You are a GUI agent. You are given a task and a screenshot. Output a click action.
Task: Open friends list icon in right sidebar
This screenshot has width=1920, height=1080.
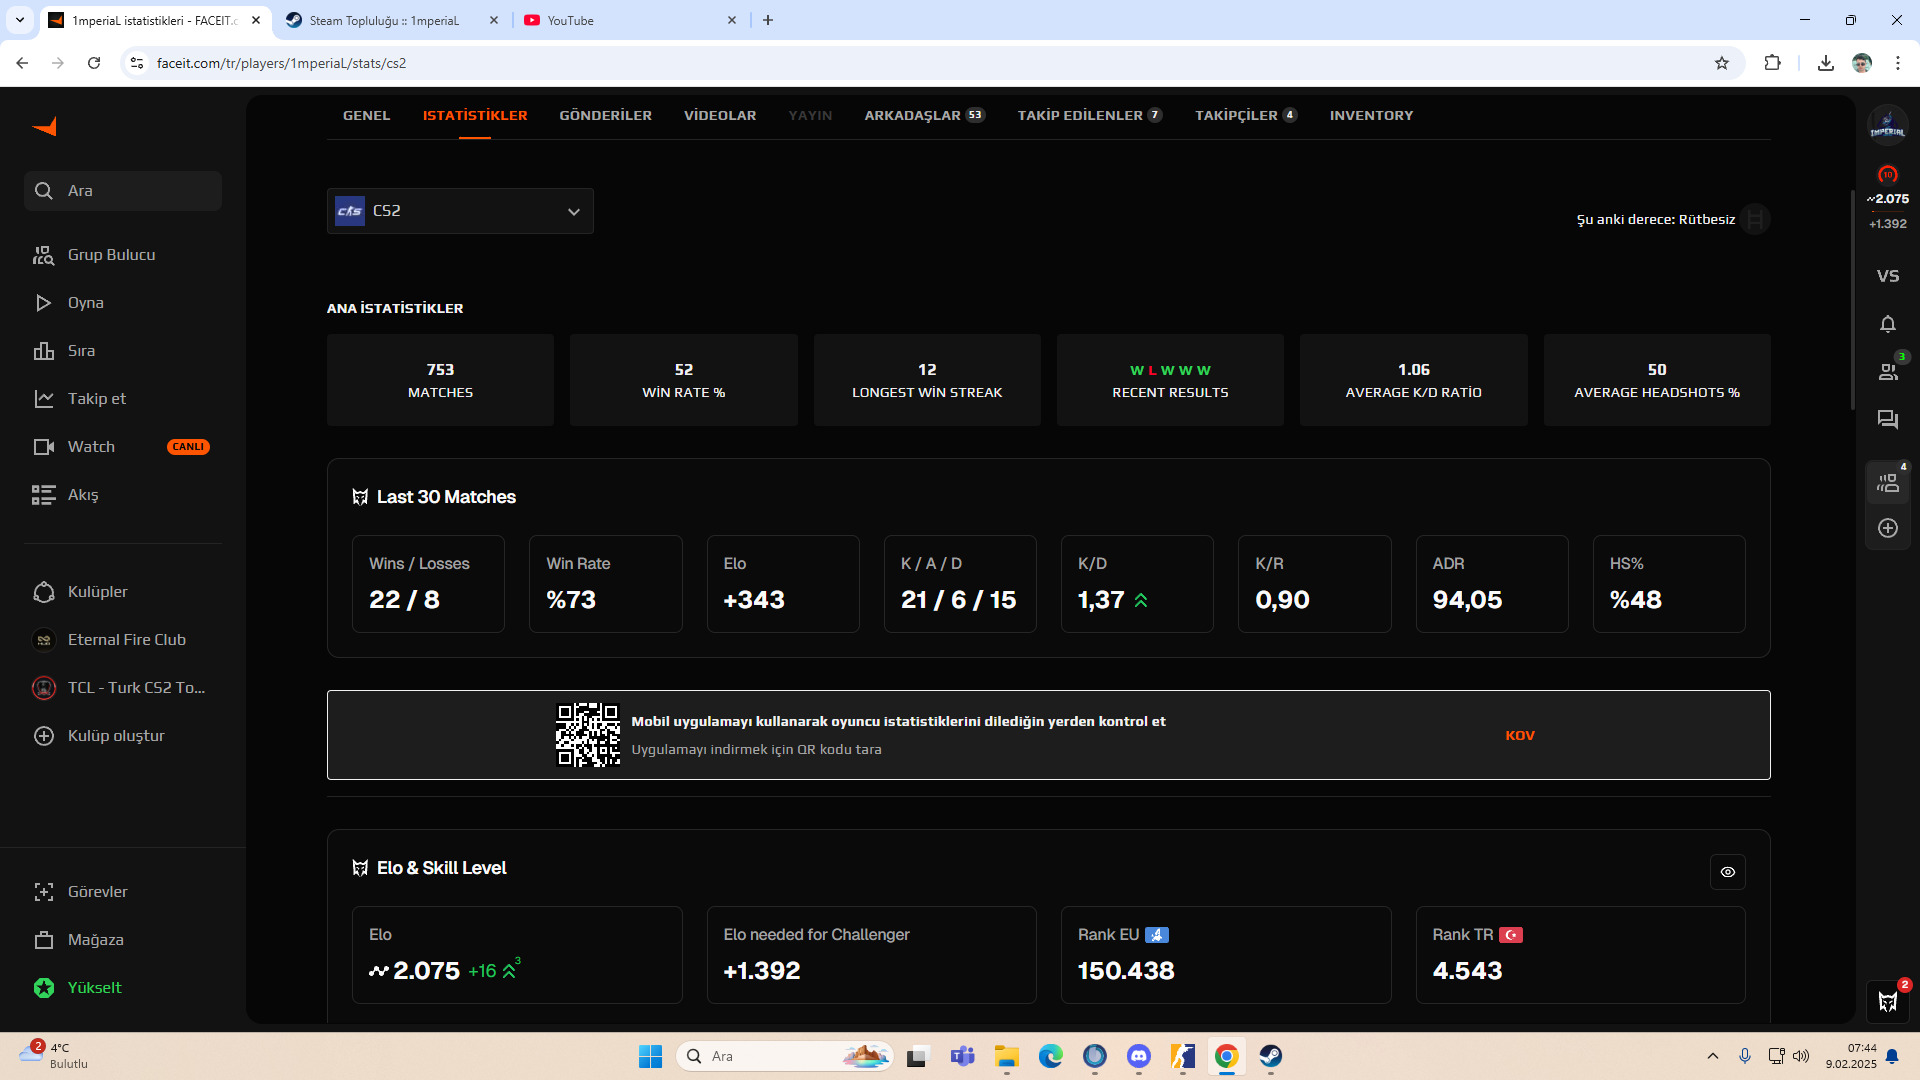[1887, 372]
